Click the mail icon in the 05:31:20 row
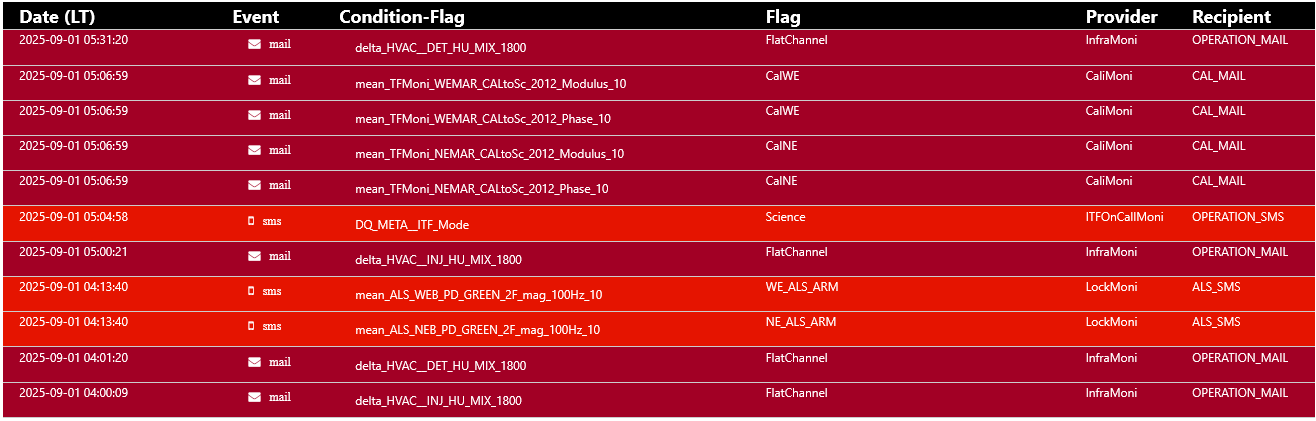The width and height of the screenshot is (1316, 421). pyautogui.click(x=254, y=44)
